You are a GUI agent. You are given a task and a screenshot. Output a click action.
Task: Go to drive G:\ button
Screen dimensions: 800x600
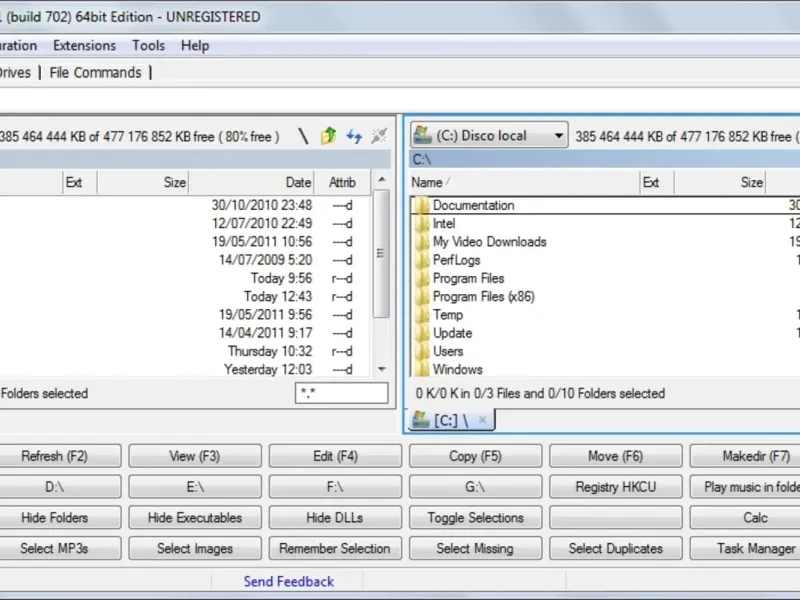click(x=476, y=487)
